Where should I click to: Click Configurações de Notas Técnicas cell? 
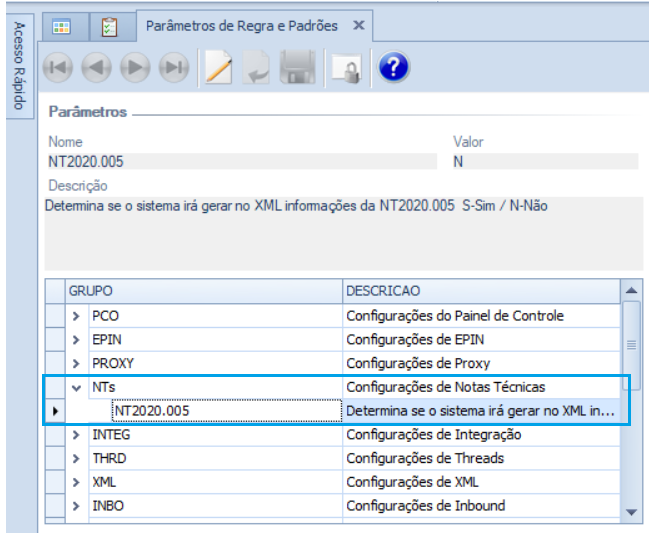pos(481,387)
